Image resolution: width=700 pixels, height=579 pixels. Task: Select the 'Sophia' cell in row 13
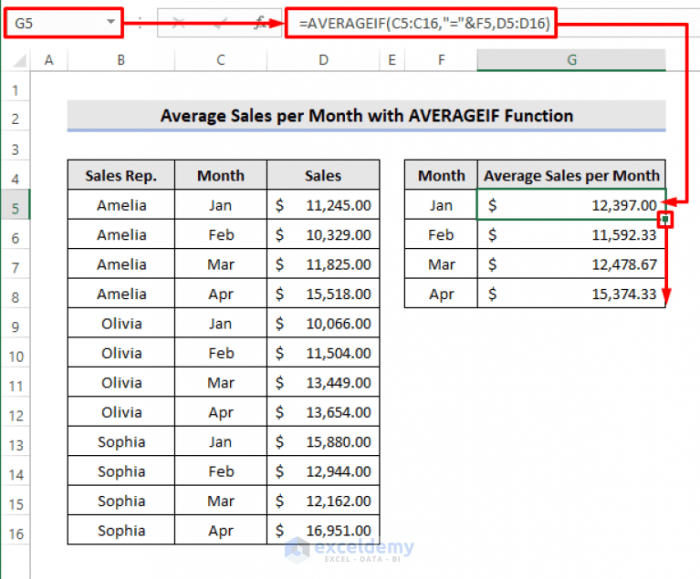(121, 442)
